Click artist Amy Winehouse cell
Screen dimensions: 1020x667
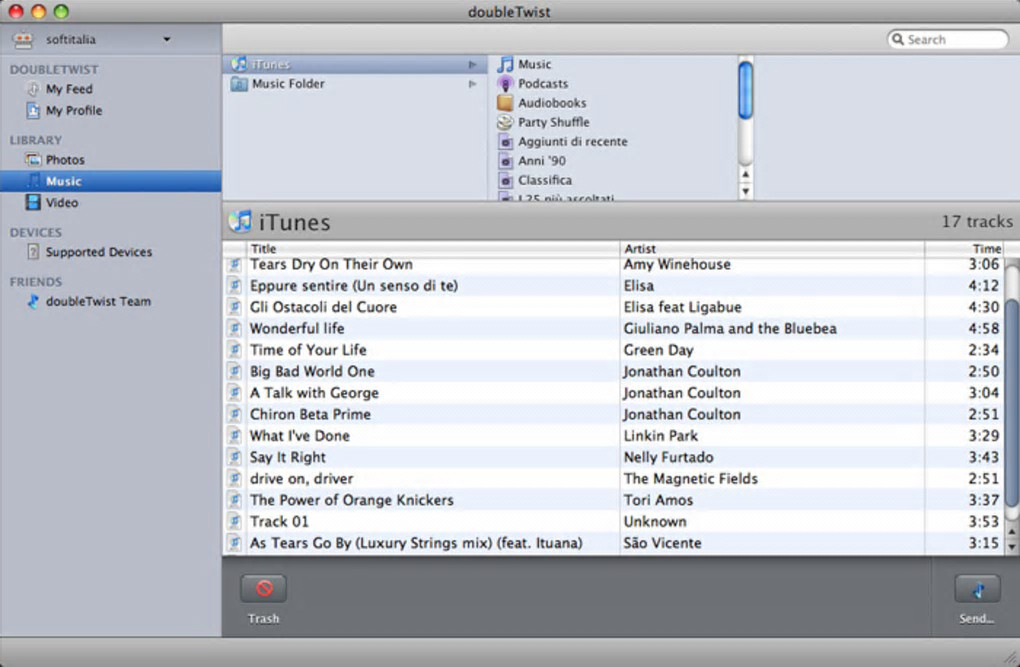pos(677,264)
